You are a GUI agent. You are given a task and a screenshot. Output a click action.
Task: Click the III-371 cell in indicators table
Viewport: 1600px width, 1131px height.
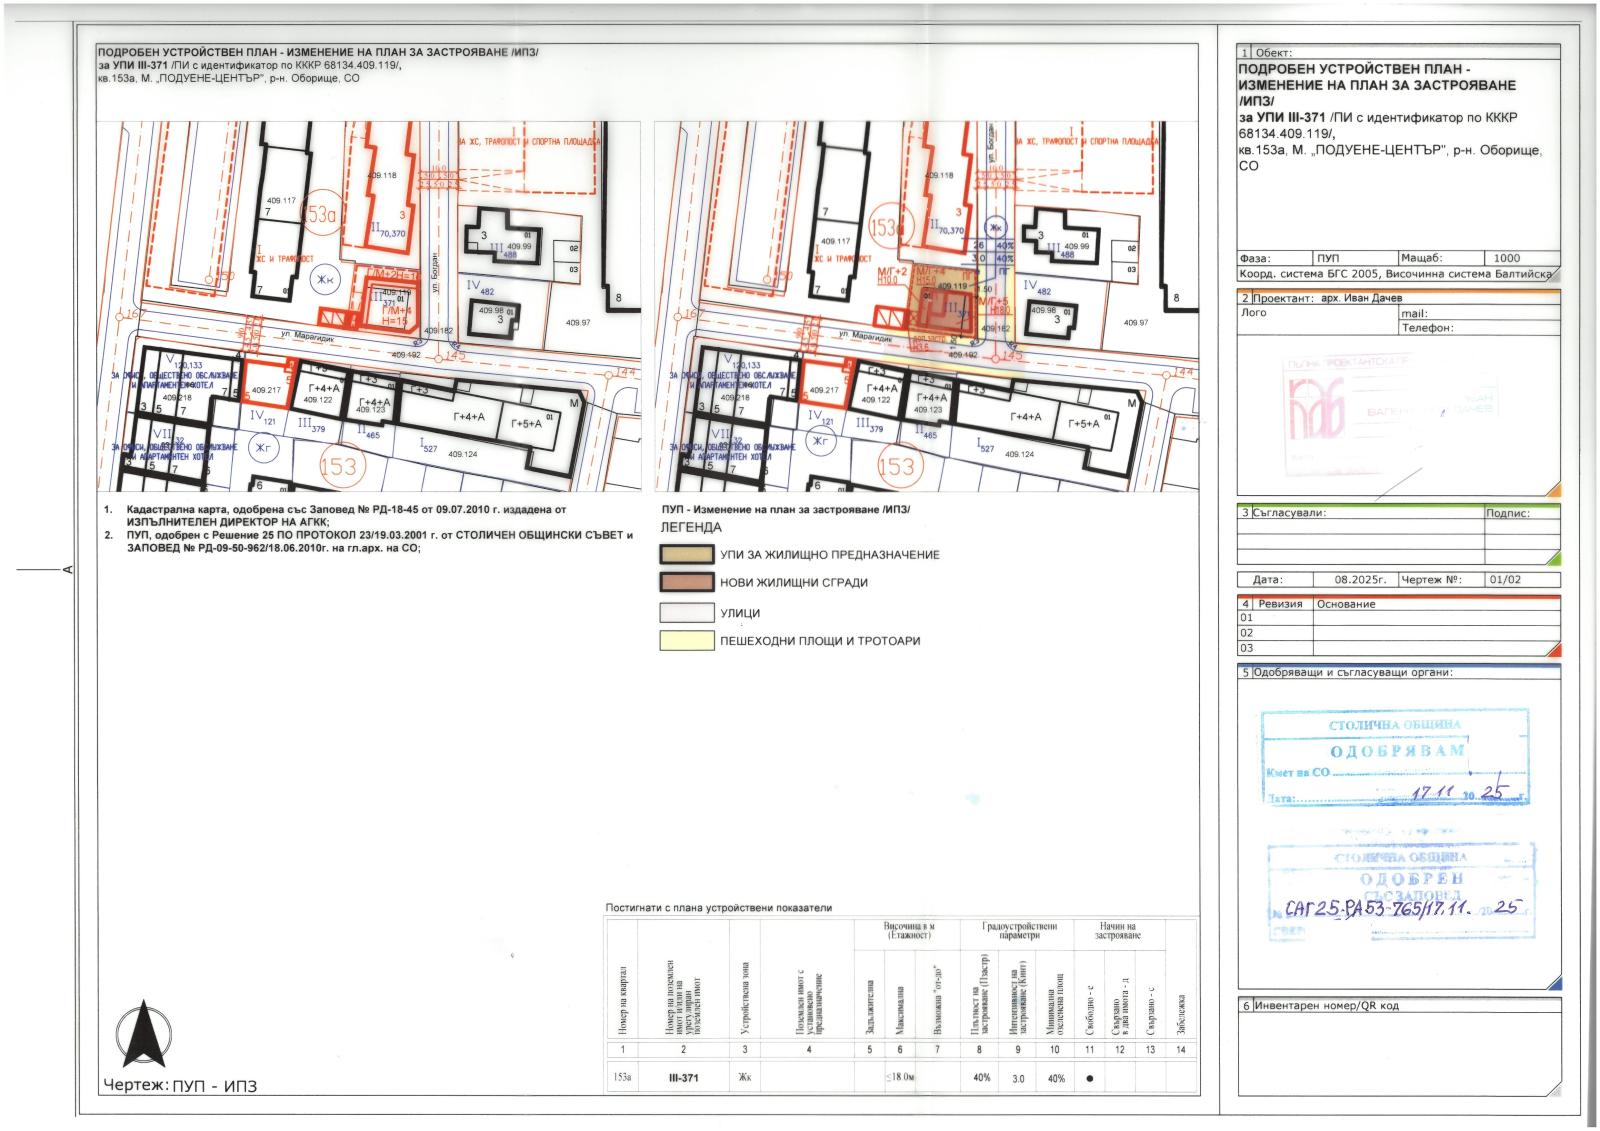click(682, 1079)
